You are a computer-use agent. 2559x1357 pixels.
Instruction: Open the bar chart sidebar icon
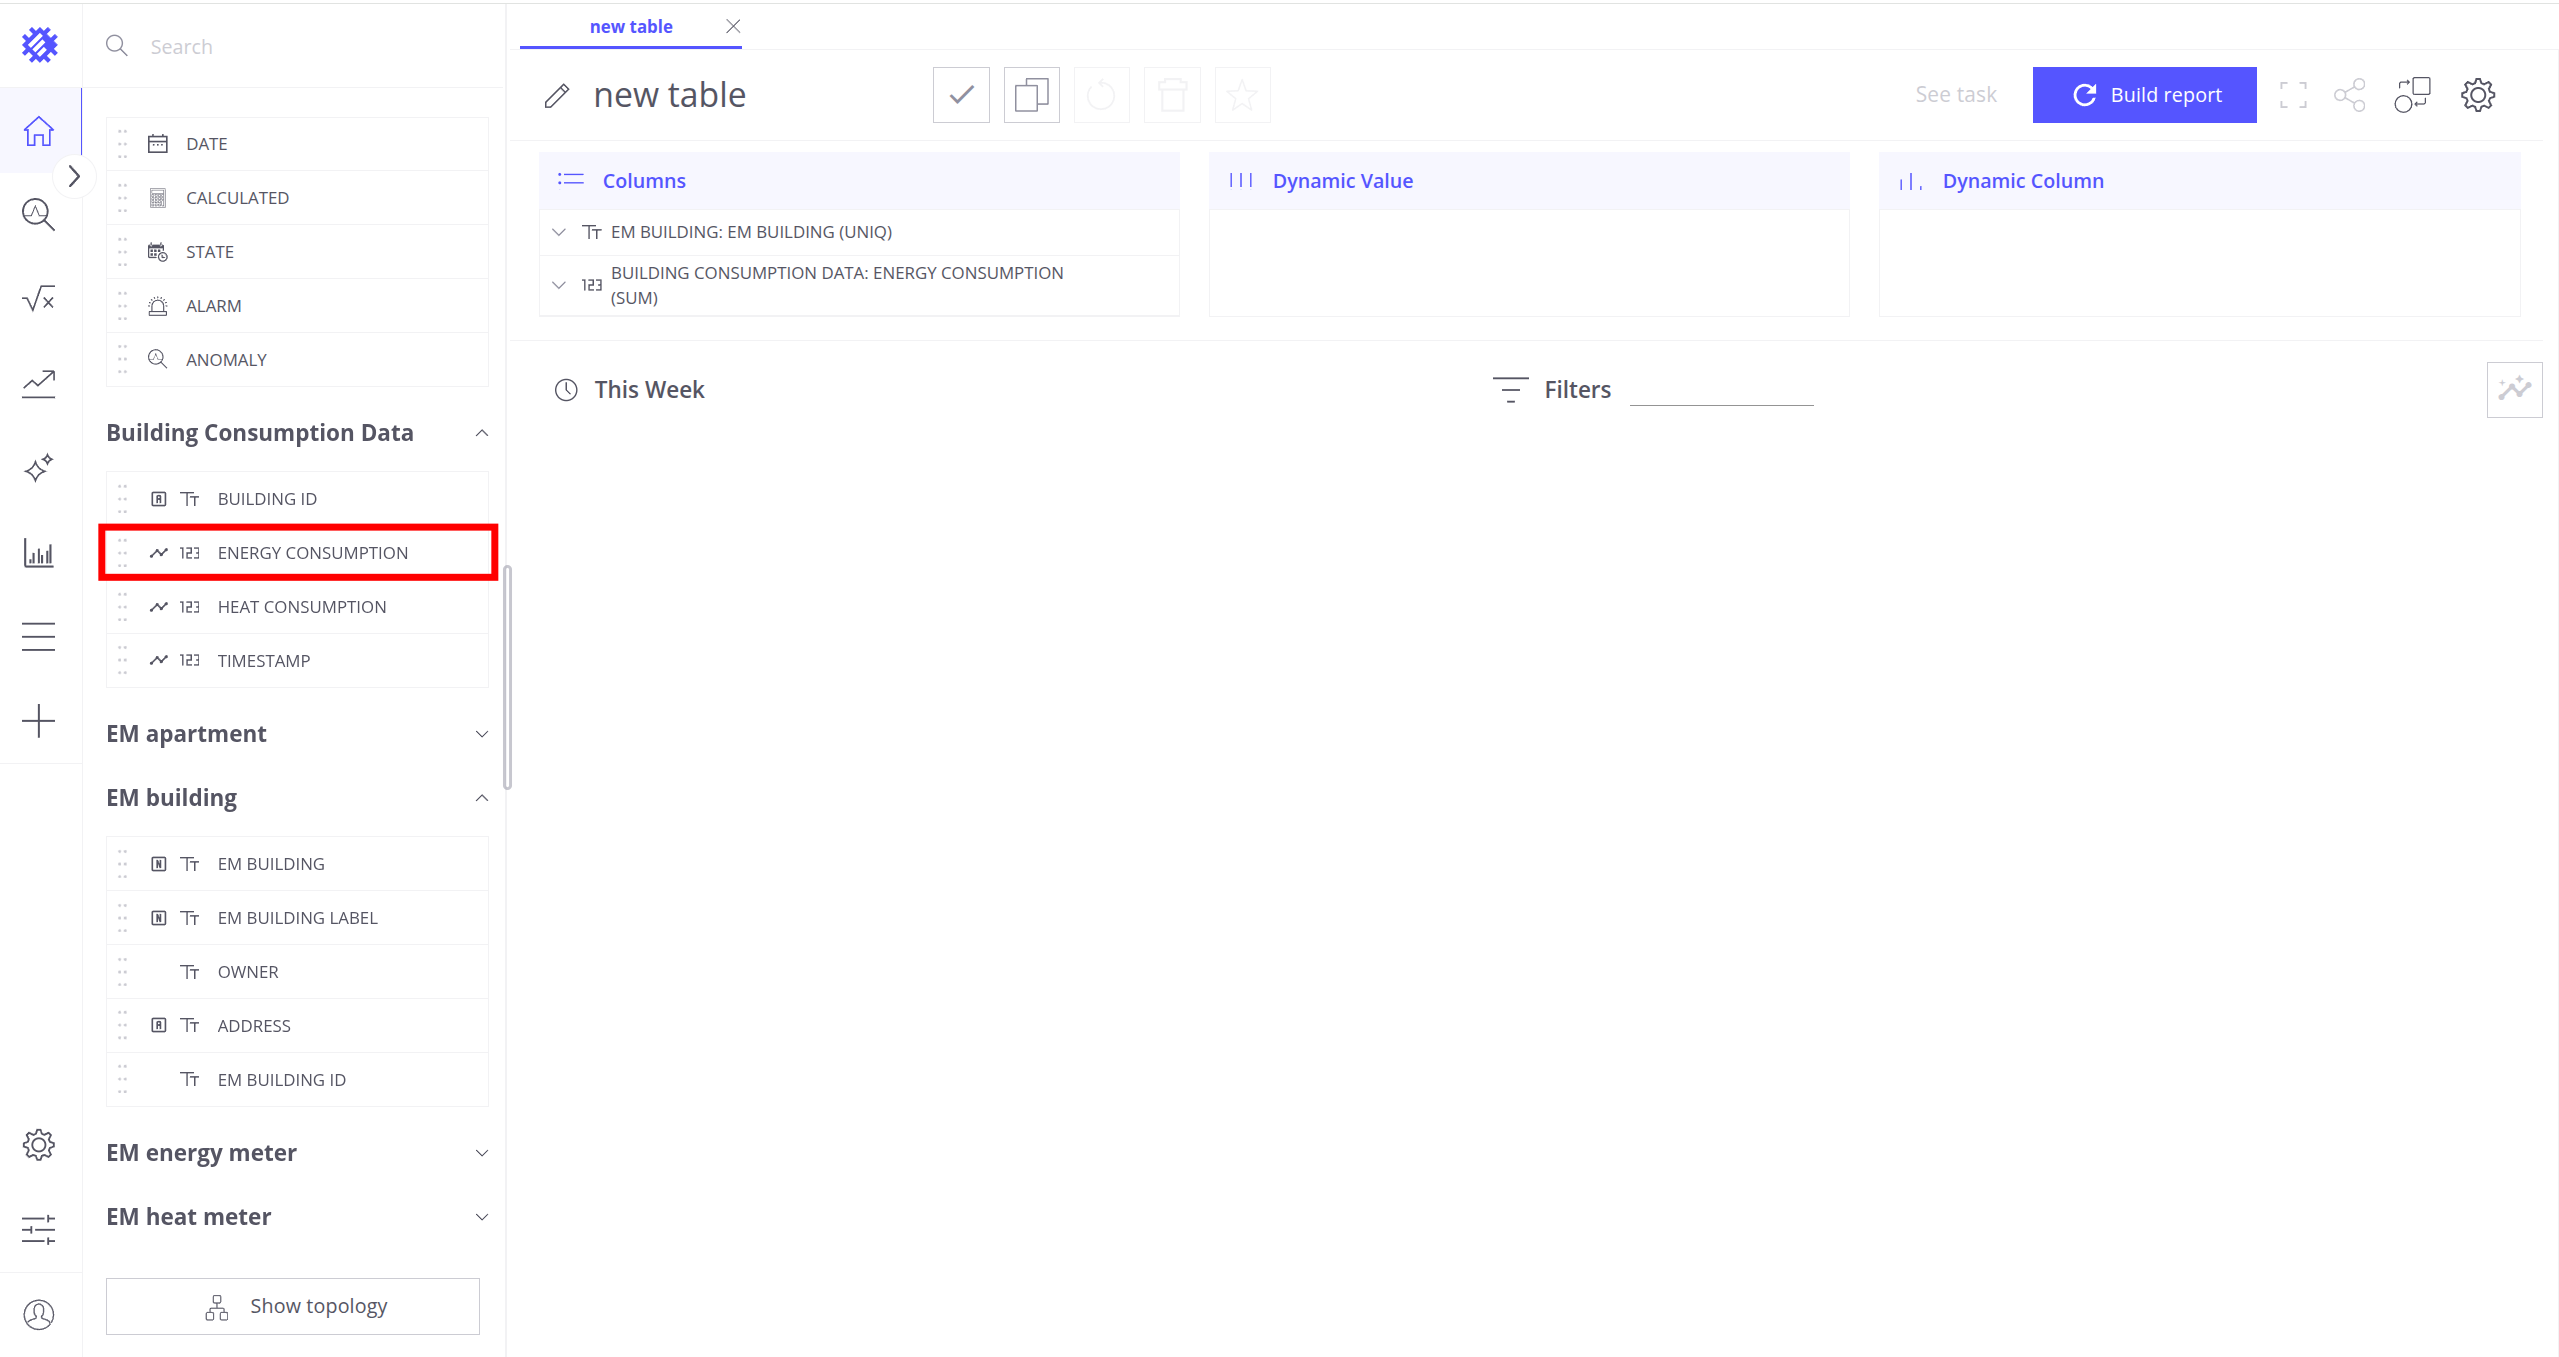(38, 553)
